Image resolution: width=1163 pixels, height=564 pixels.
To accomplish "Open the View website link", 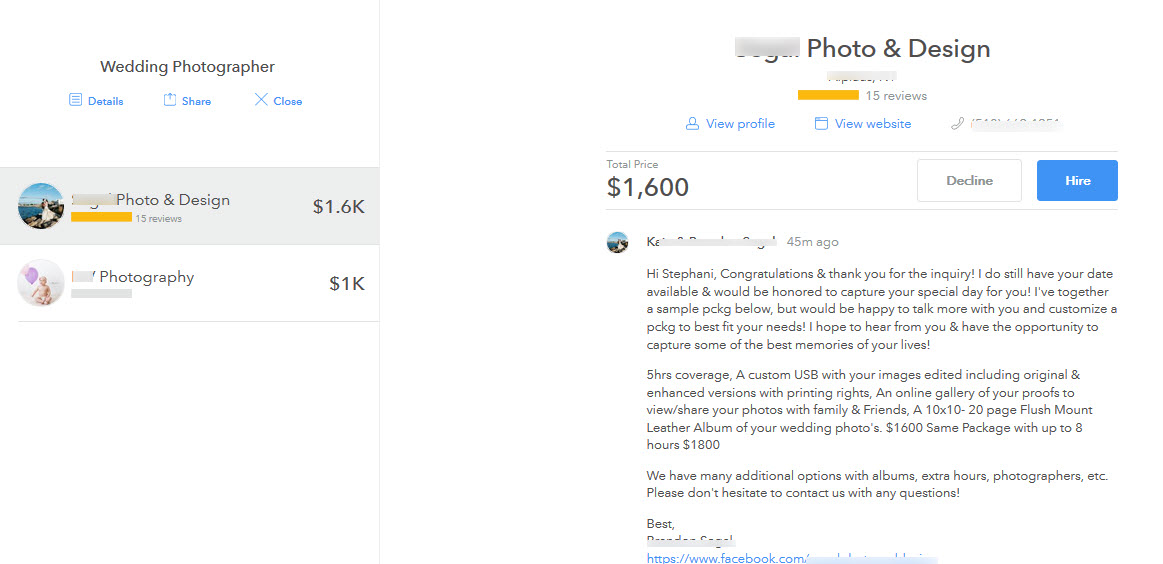I will (x=873, y=124).
